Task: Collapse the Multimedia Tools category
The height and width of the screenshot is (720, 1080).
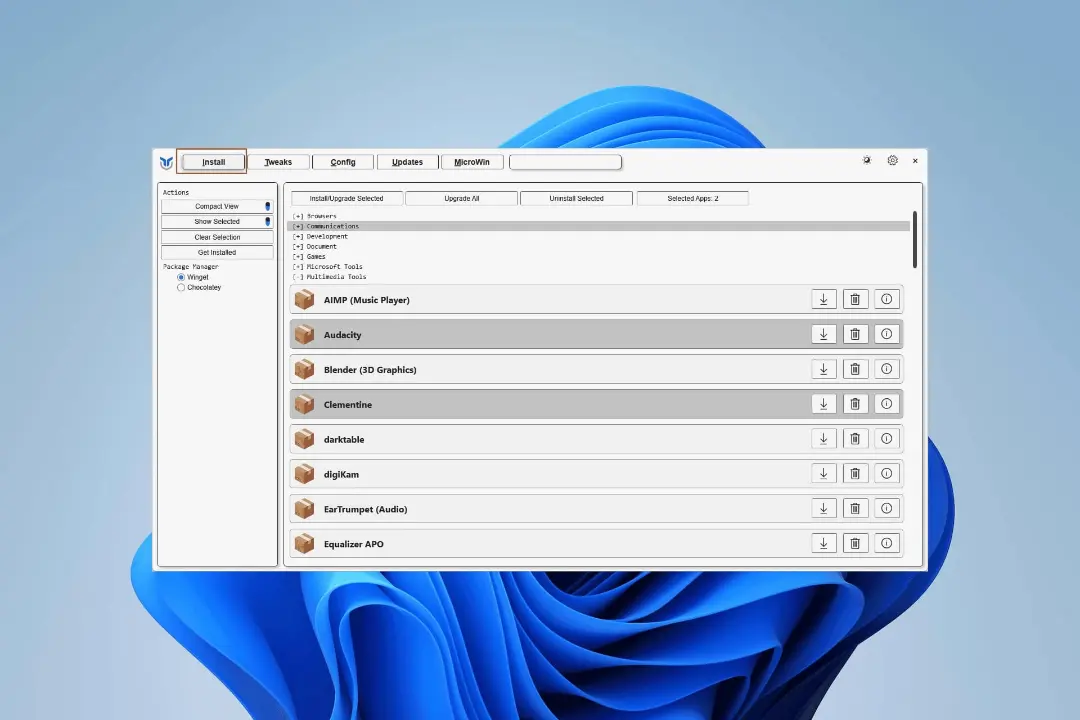Action: [330, 276]
